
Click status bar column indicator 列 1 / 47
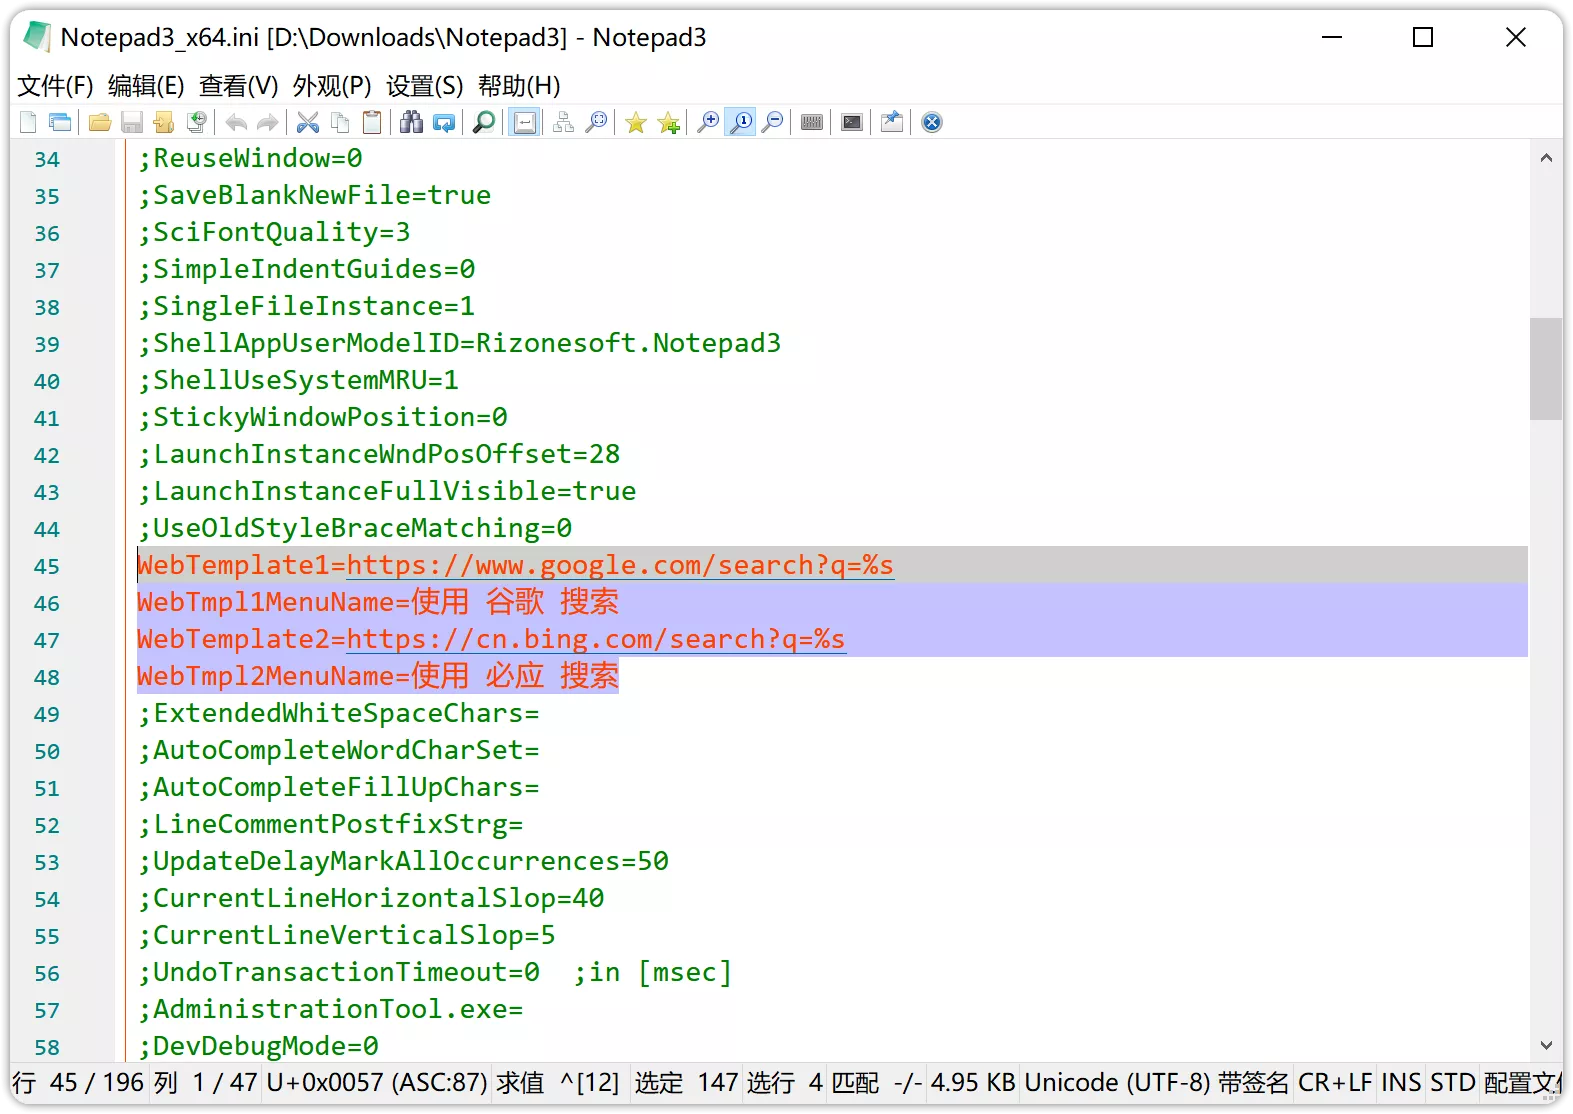pyautogui.click(x=206, y=1083)
